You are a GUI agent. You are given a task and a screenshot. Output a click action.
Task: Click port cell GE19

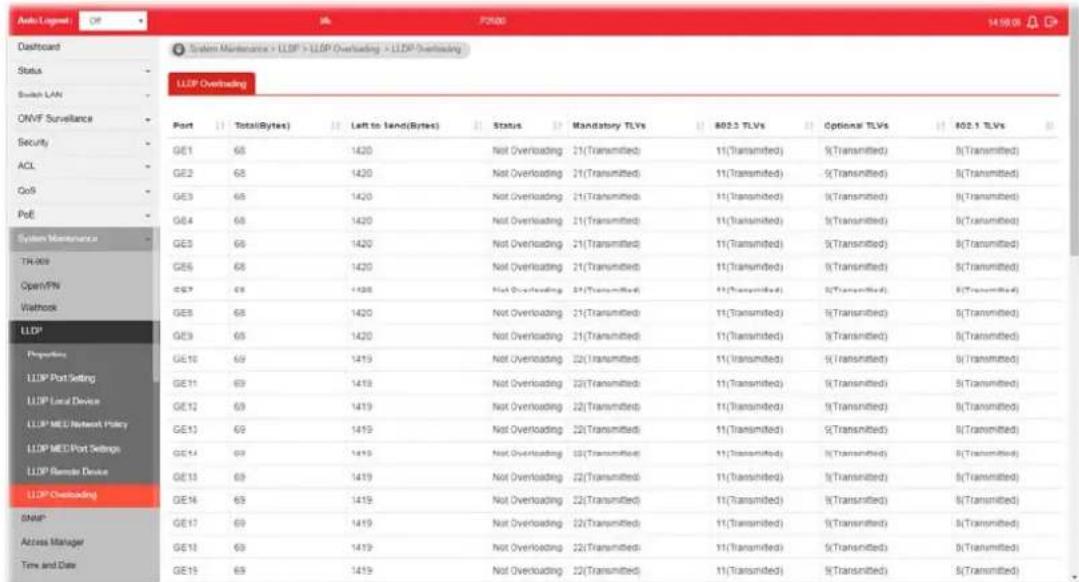tap(185, 571)
